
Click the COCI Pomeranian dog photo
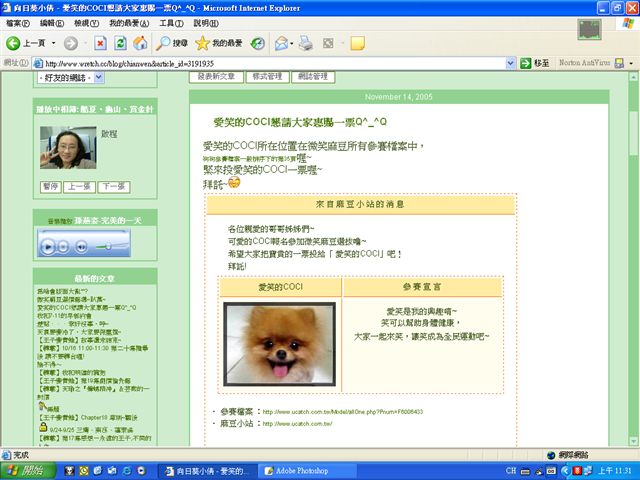(x=280, y=344)
